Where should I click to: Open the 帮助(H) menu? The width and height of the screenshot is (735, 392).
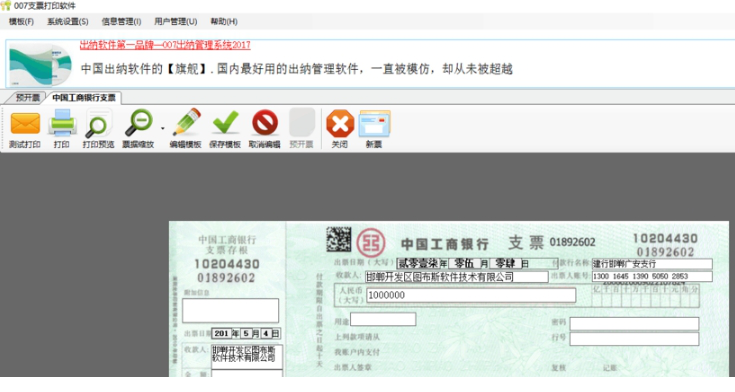click(224, 22)
